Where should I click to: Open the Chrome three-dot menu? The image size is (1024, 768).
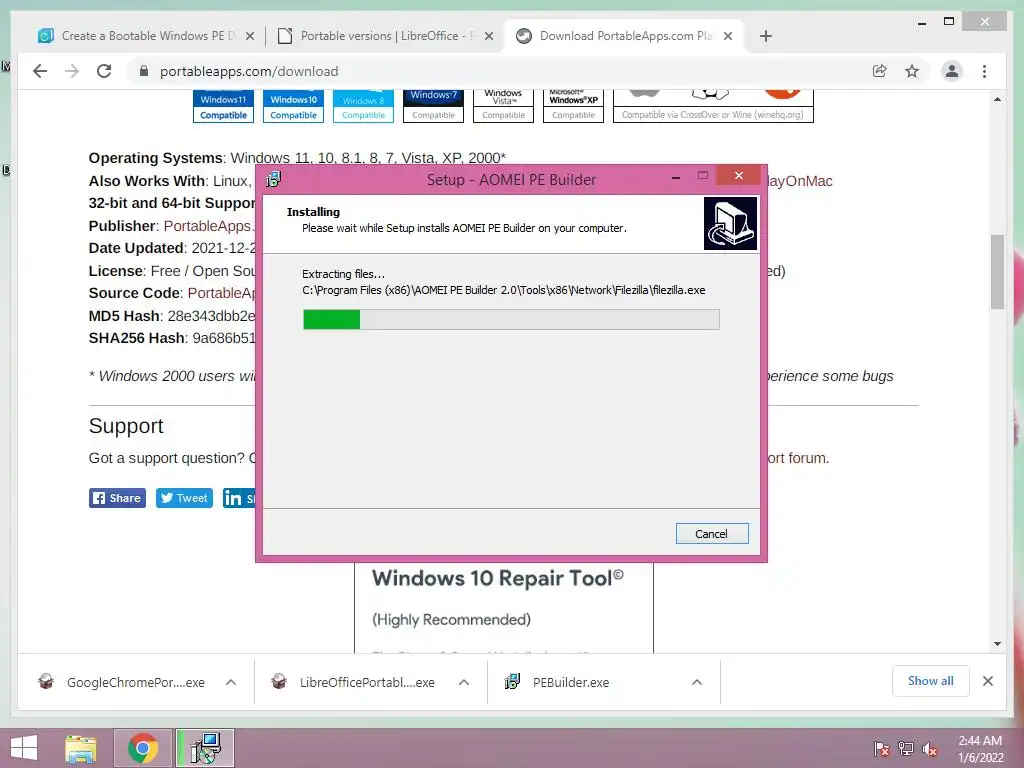[984, 71]
